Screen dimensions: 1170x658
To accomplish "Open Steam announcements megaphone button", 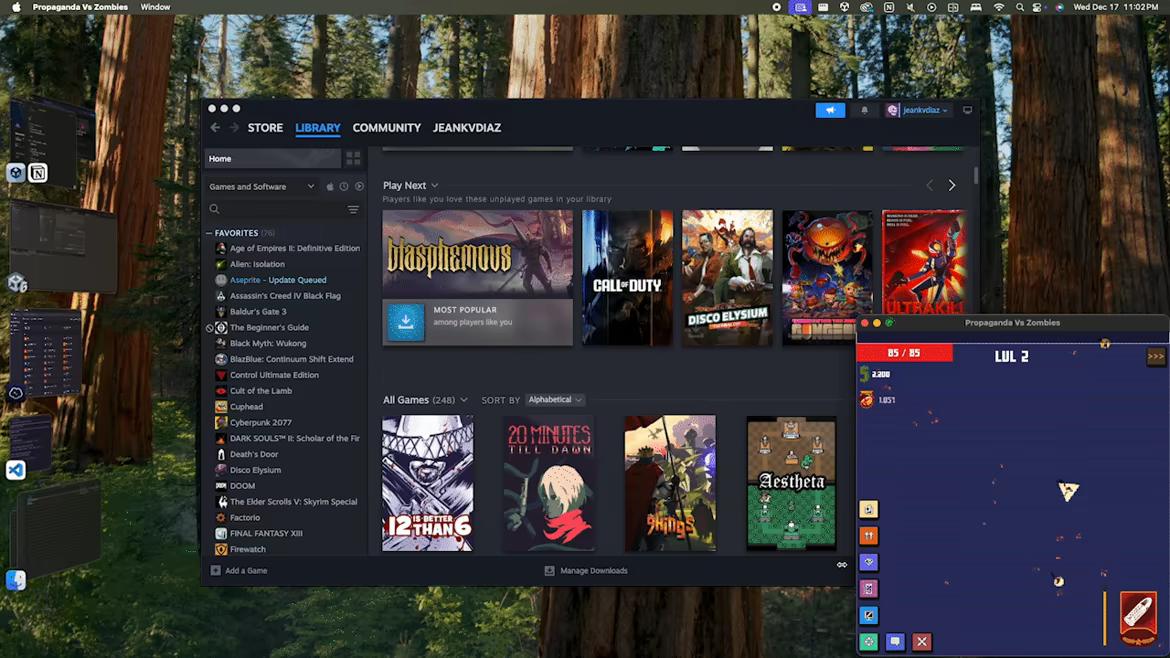I will 830,110.
